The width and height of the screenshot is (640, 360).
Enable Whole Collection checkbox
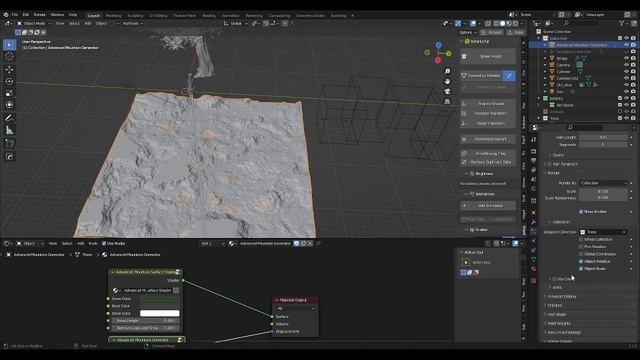click(x=581, y=240)
